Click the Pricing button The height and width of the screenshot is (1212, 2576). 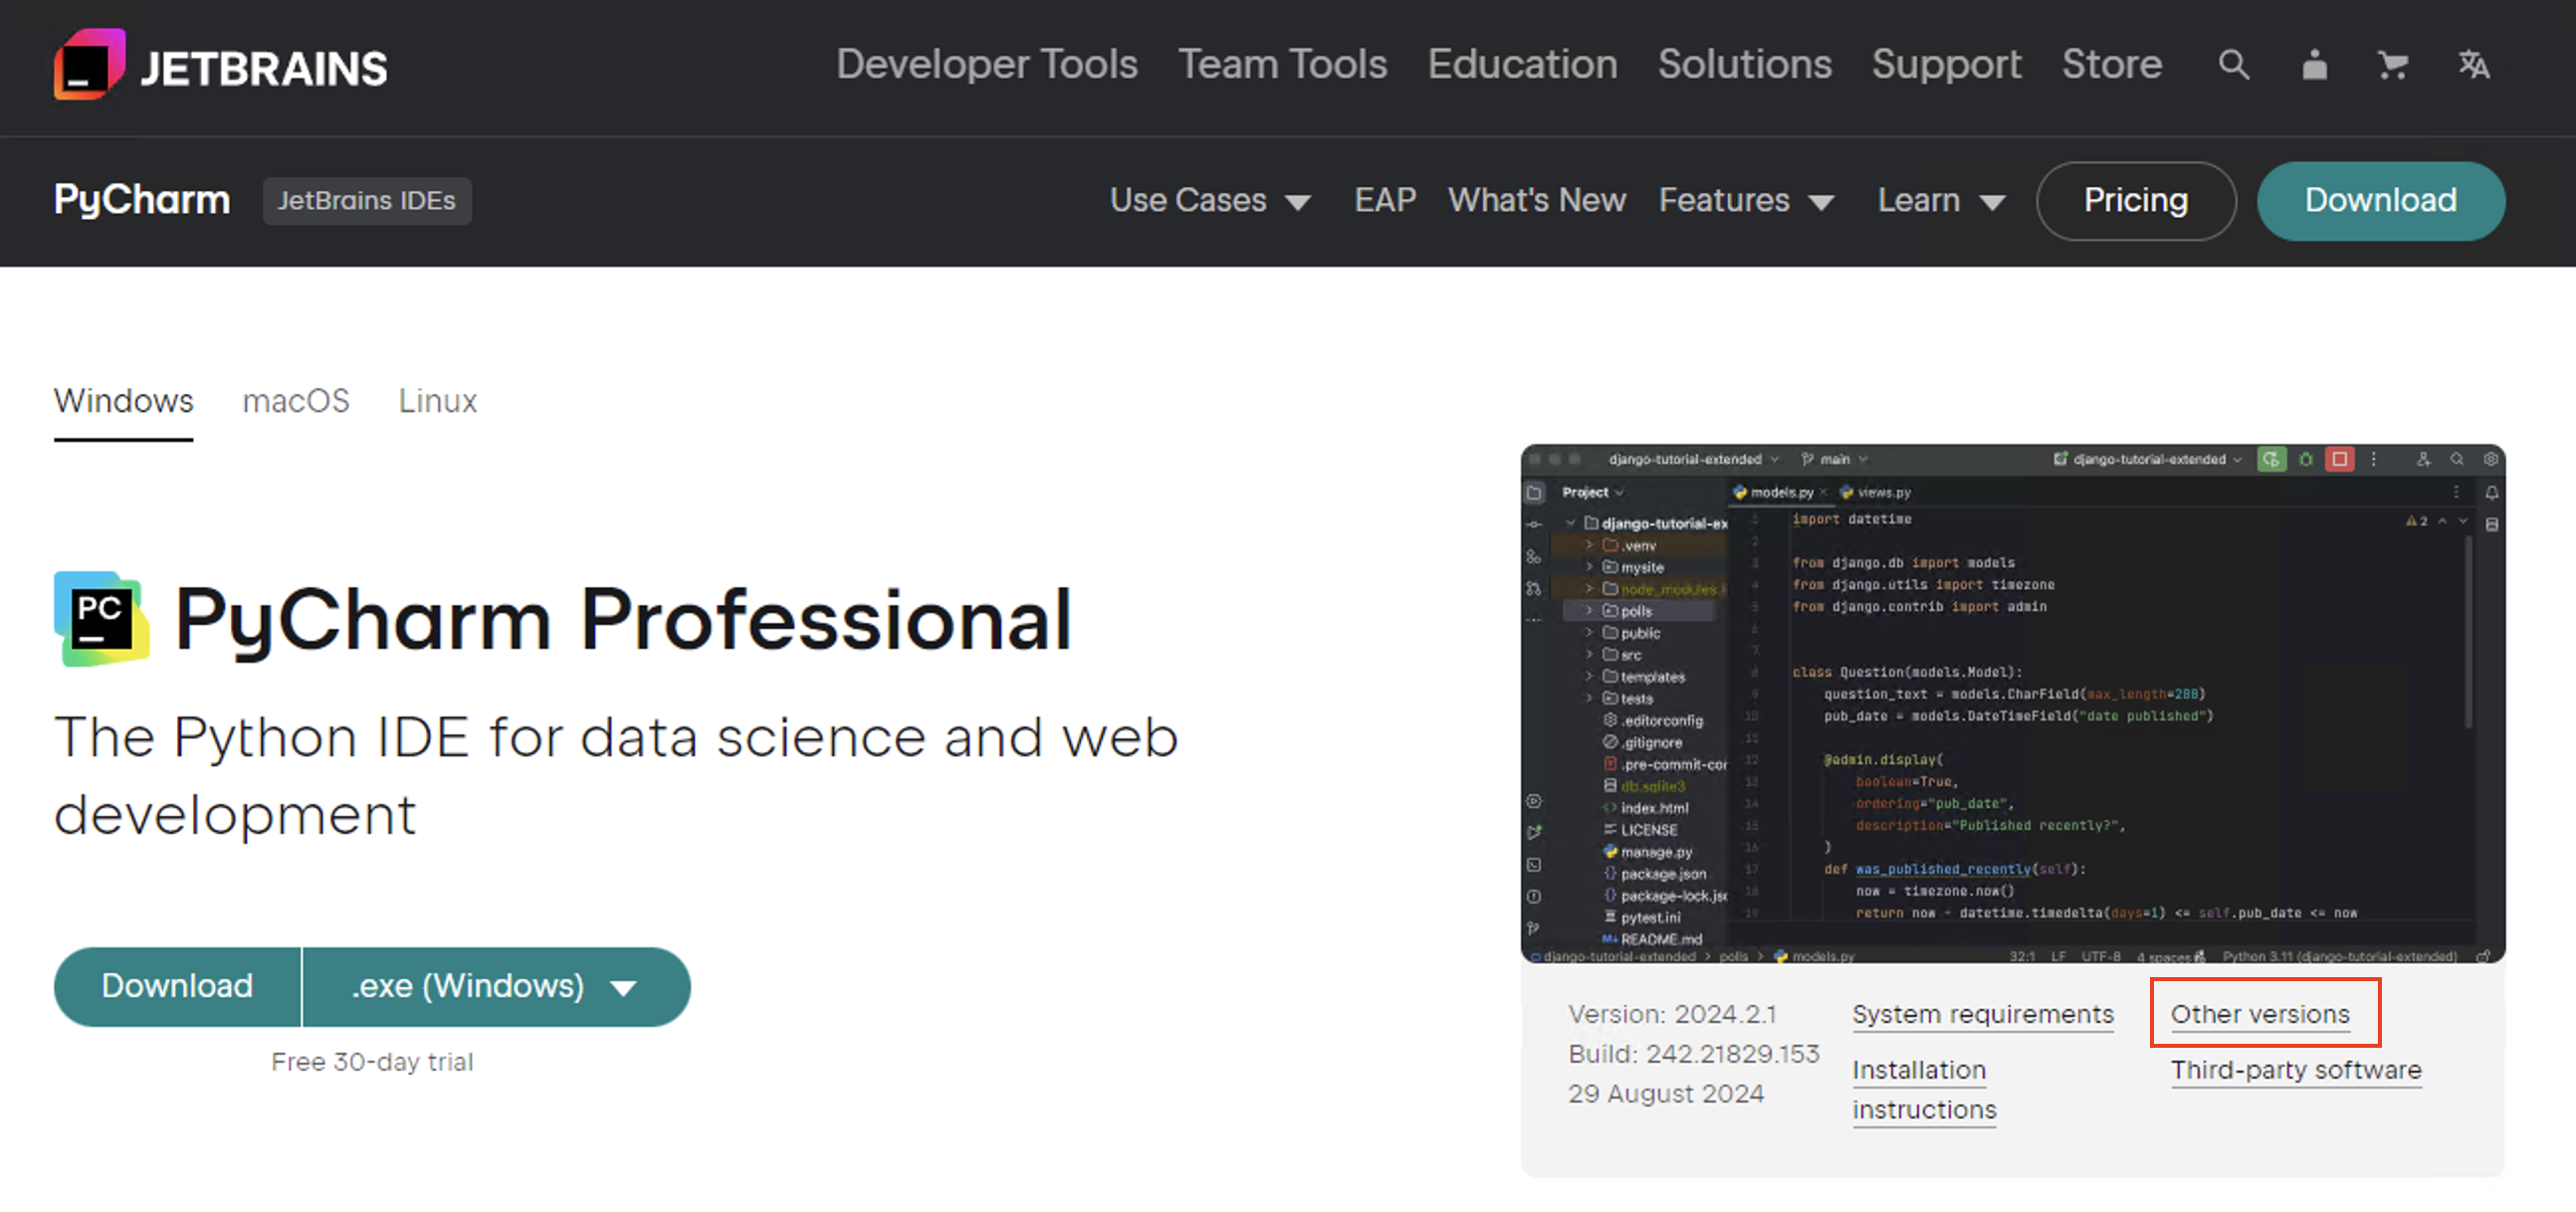[2135, 200]
